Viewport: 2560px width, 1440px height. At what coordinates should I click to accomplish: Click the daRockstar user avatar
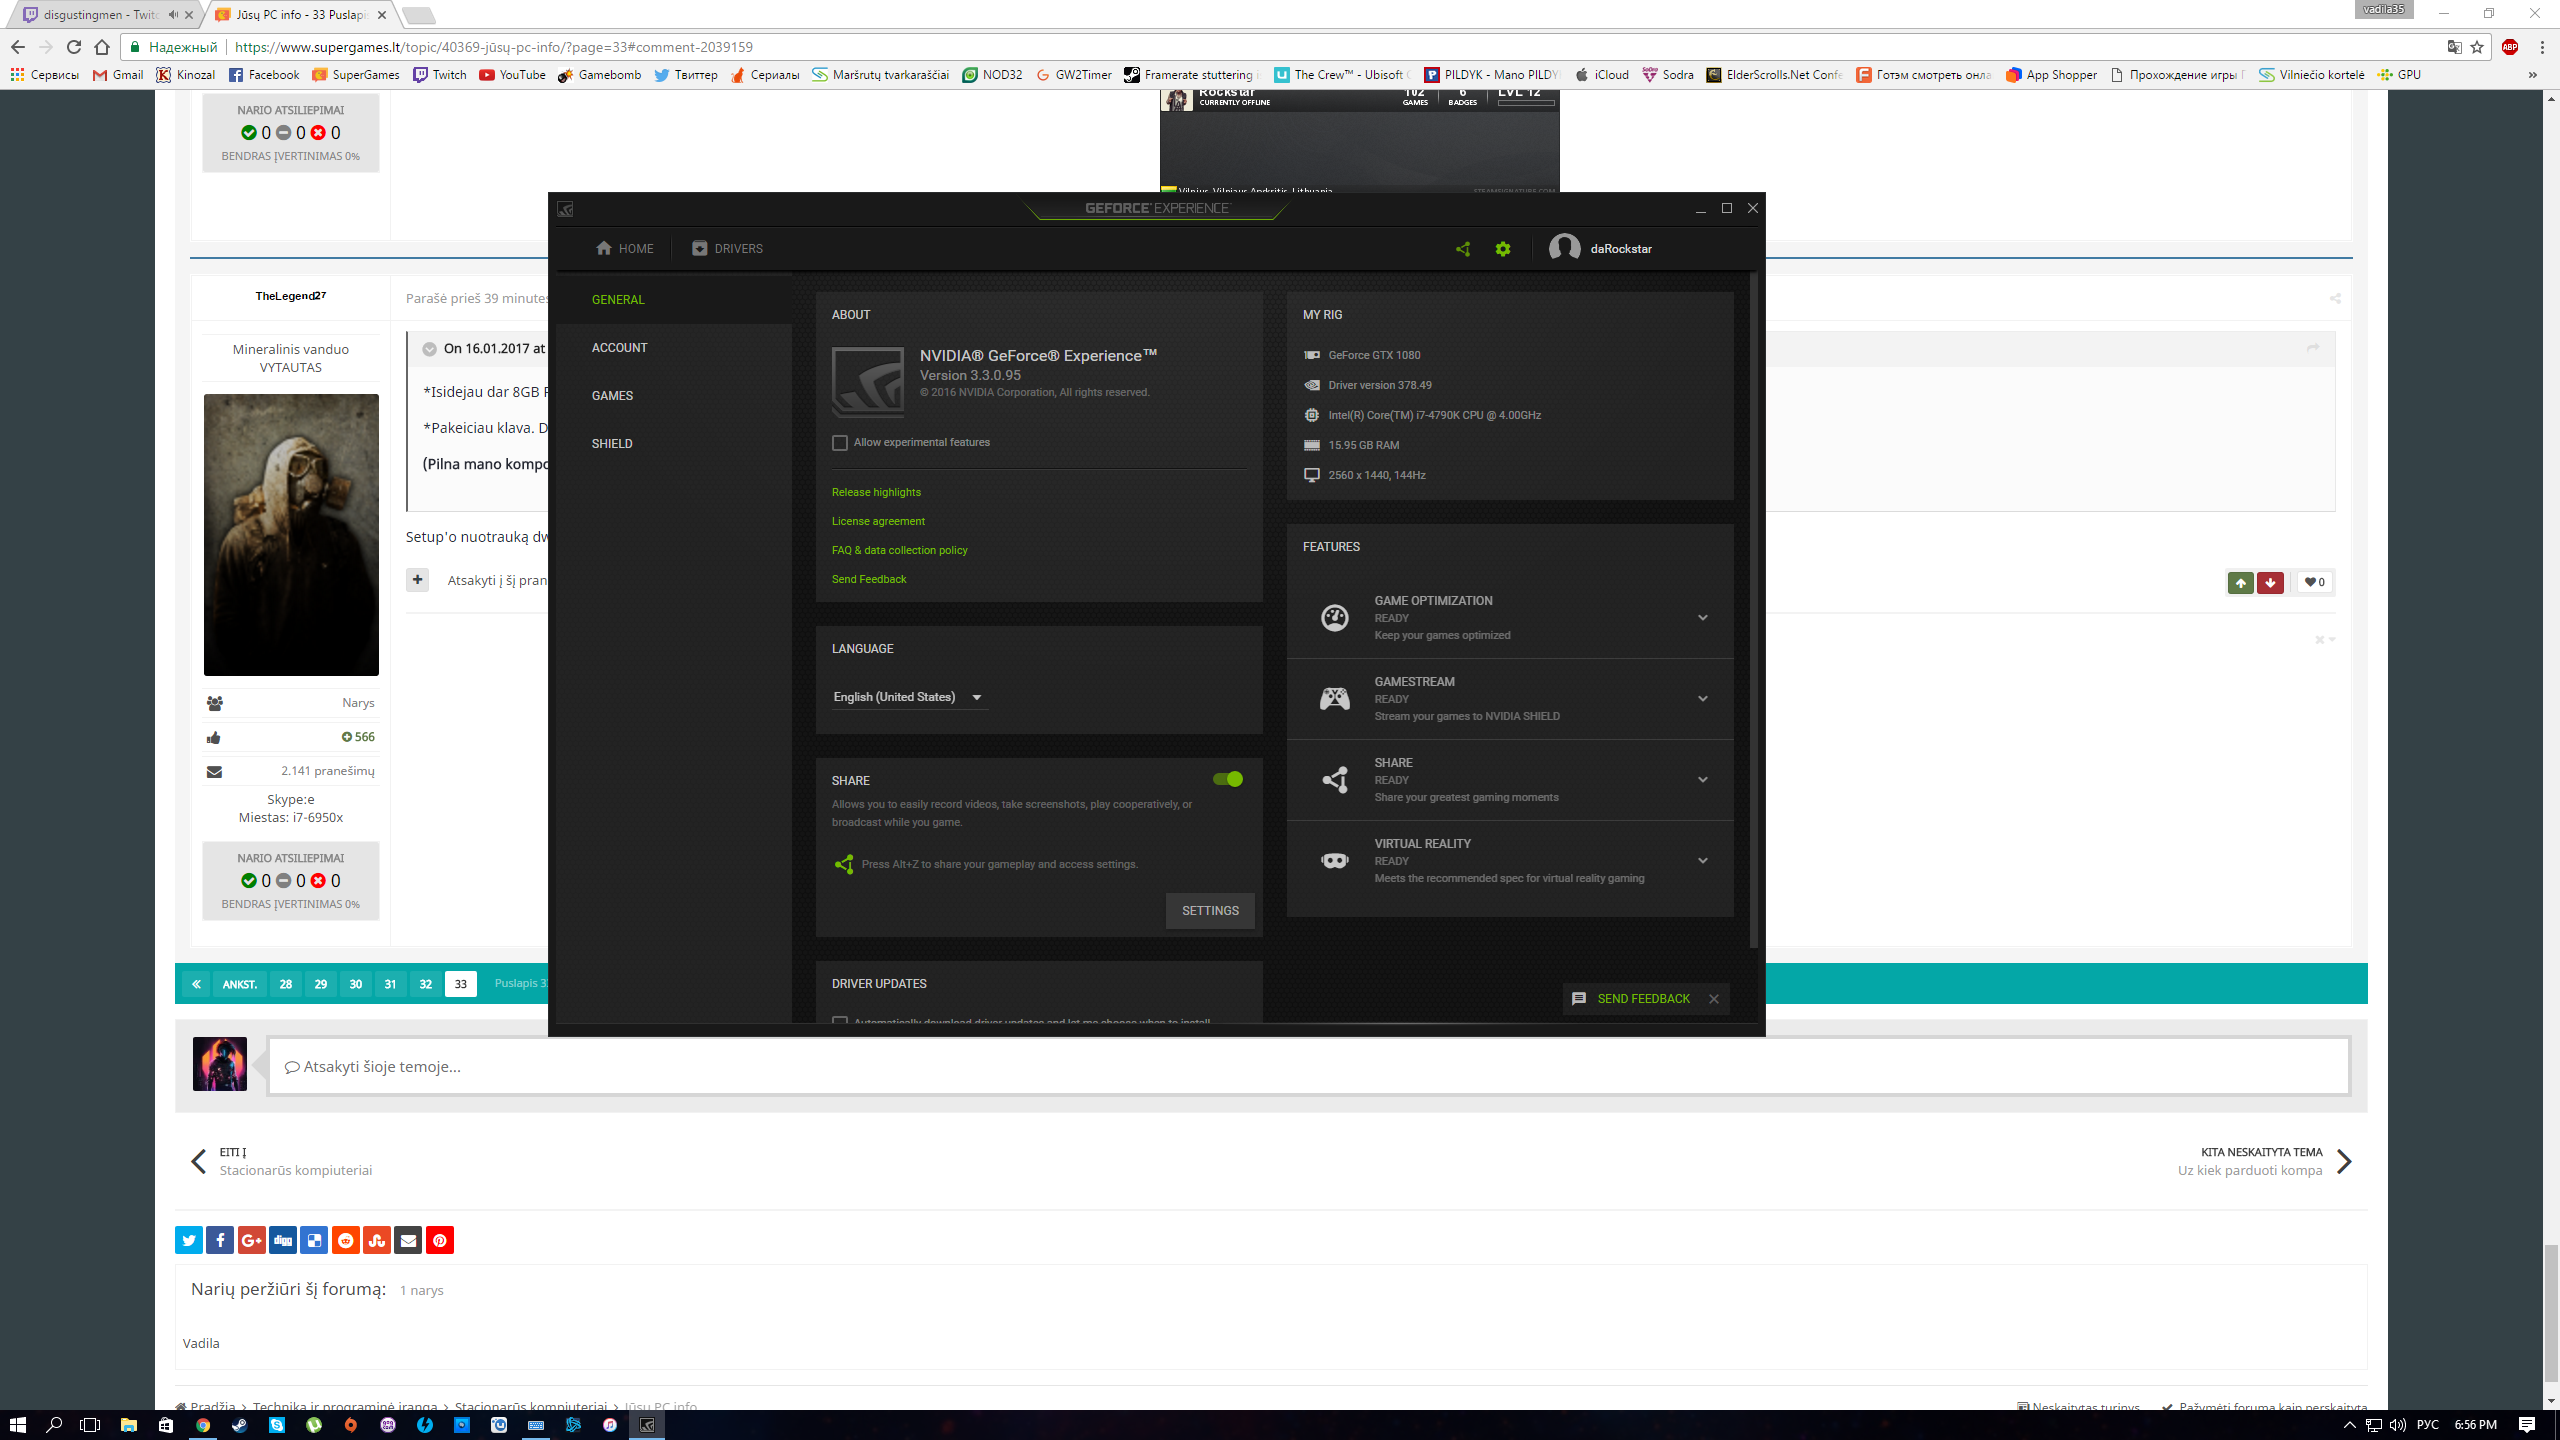tap(1564, 248)
